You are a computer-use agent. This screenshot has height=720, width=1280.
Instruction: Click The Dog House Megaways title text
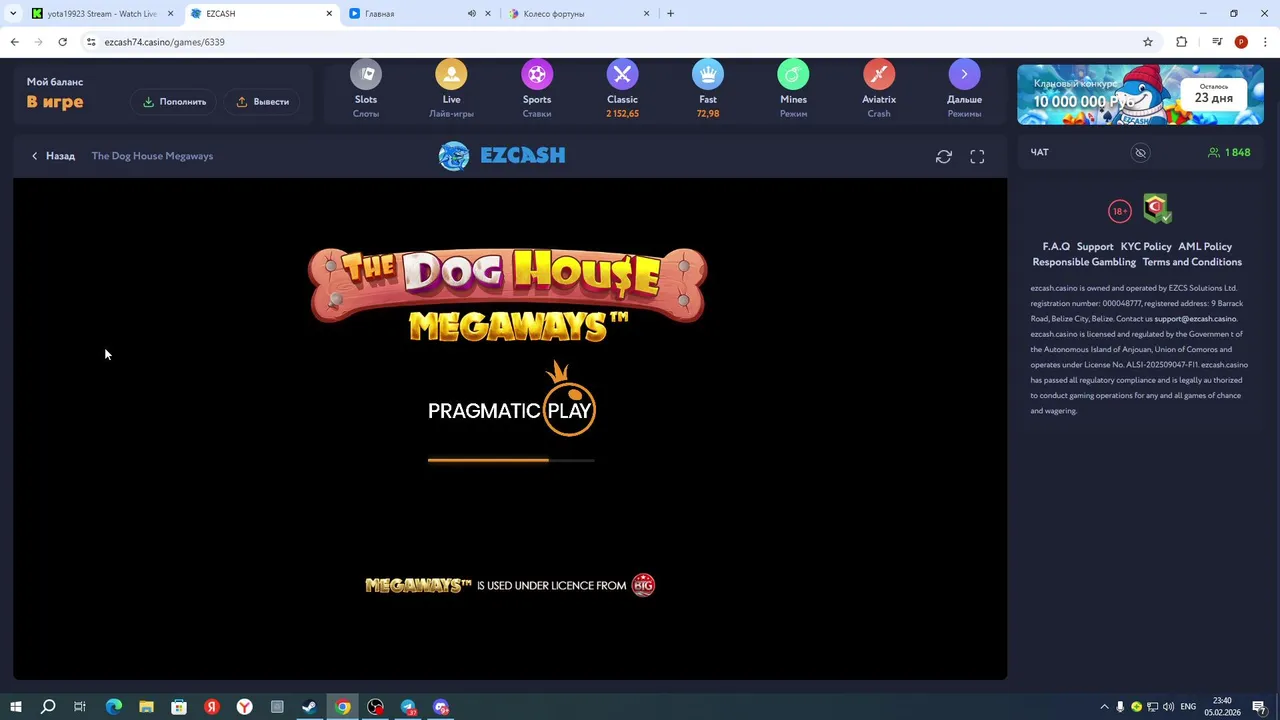click(152, 156)
